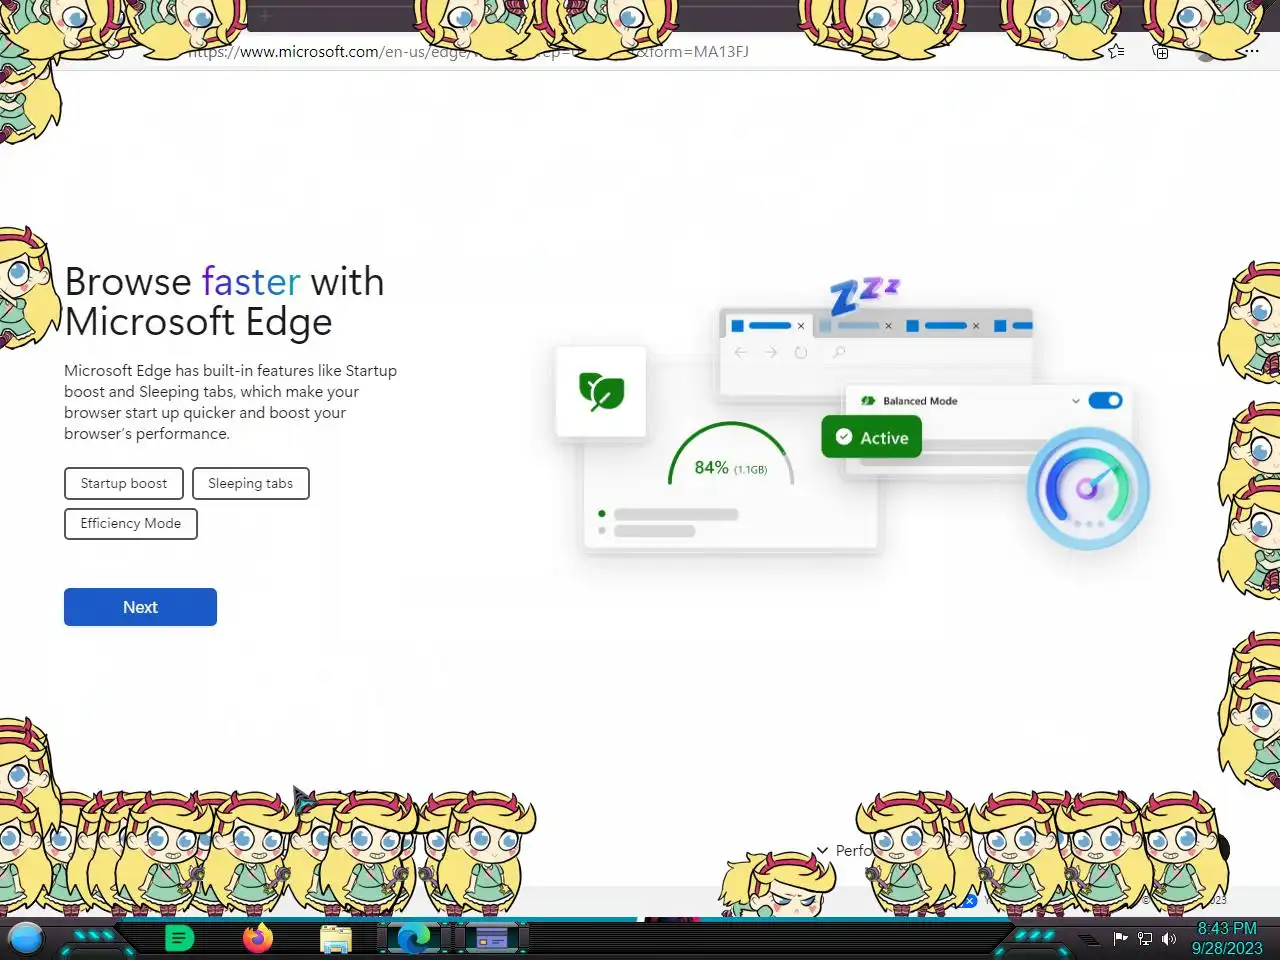Open the volume speaker icon in tray

[1168, 939]
